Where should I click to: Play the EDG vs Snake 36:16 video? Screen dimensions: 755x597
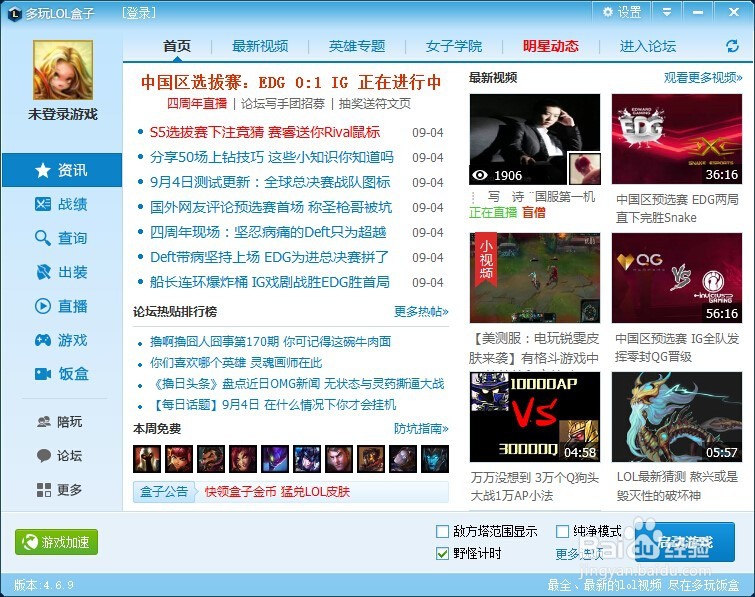point(677,139)
